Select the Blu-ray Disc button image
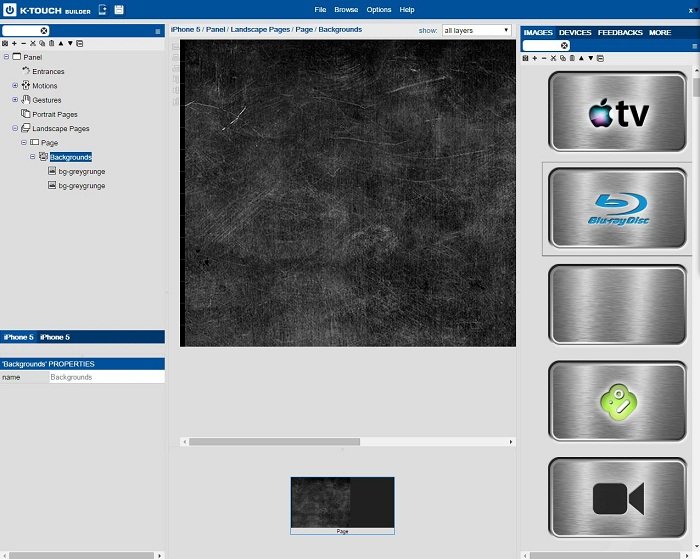 point(617,209)
